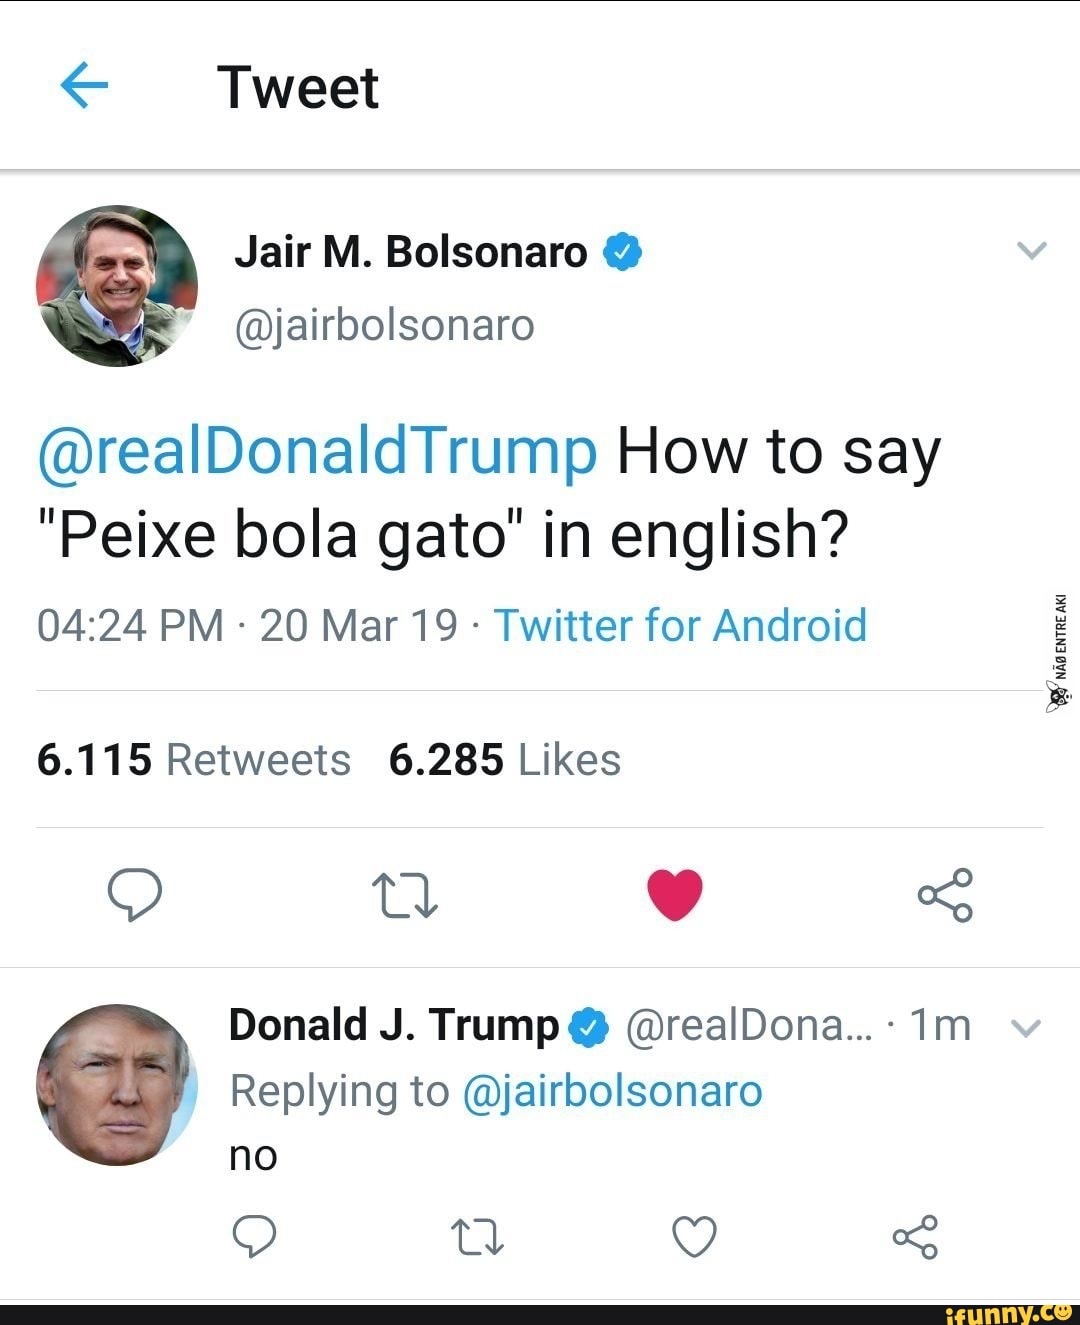This screenshot has width=1080, height=1325.
Task: Tap the Tweet header title
Action: tap(299, 86)
